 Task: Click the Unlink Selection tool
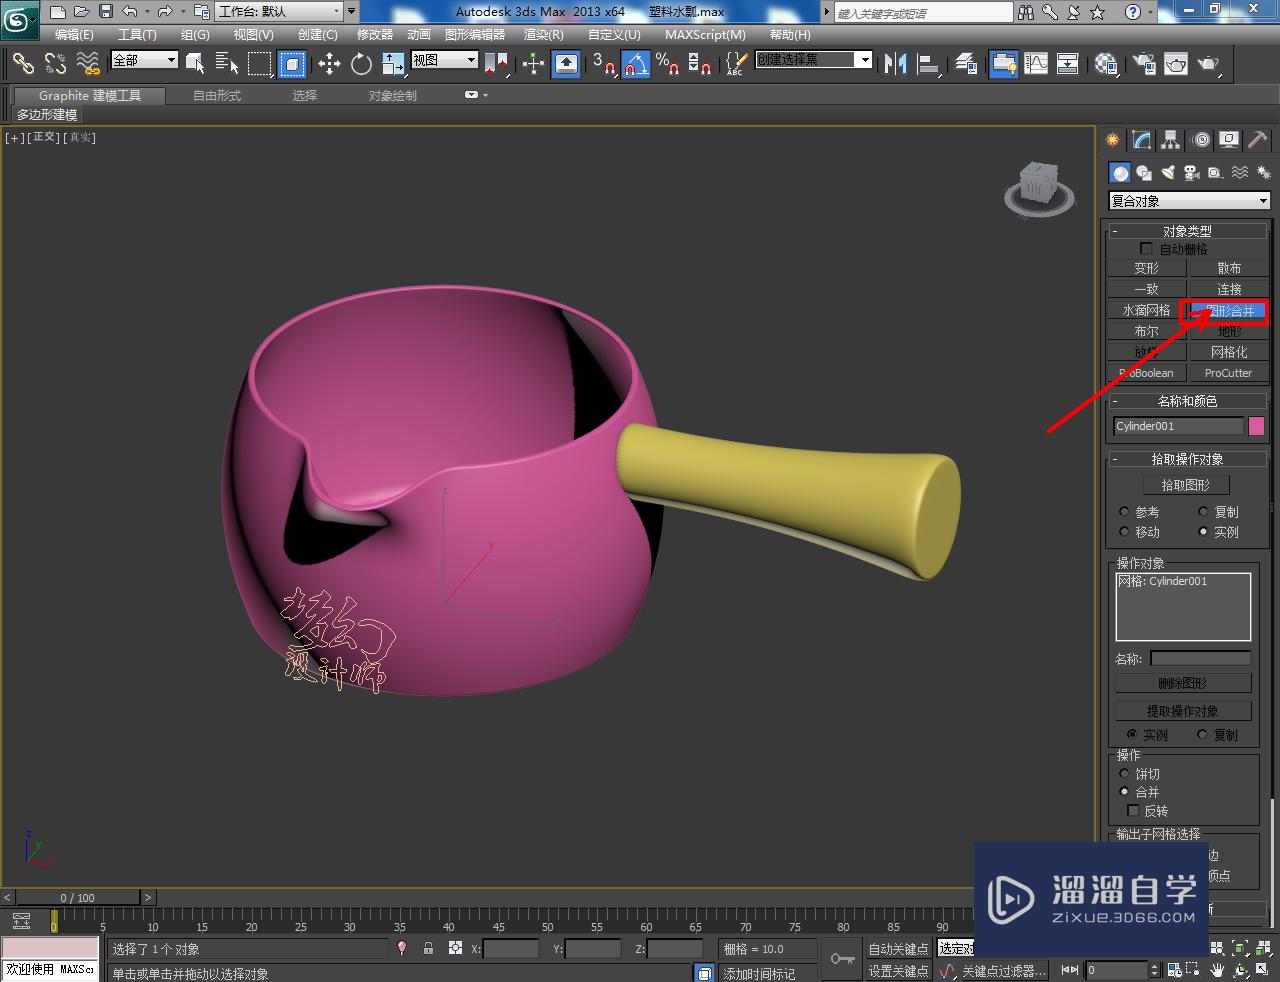click(55, 64)
